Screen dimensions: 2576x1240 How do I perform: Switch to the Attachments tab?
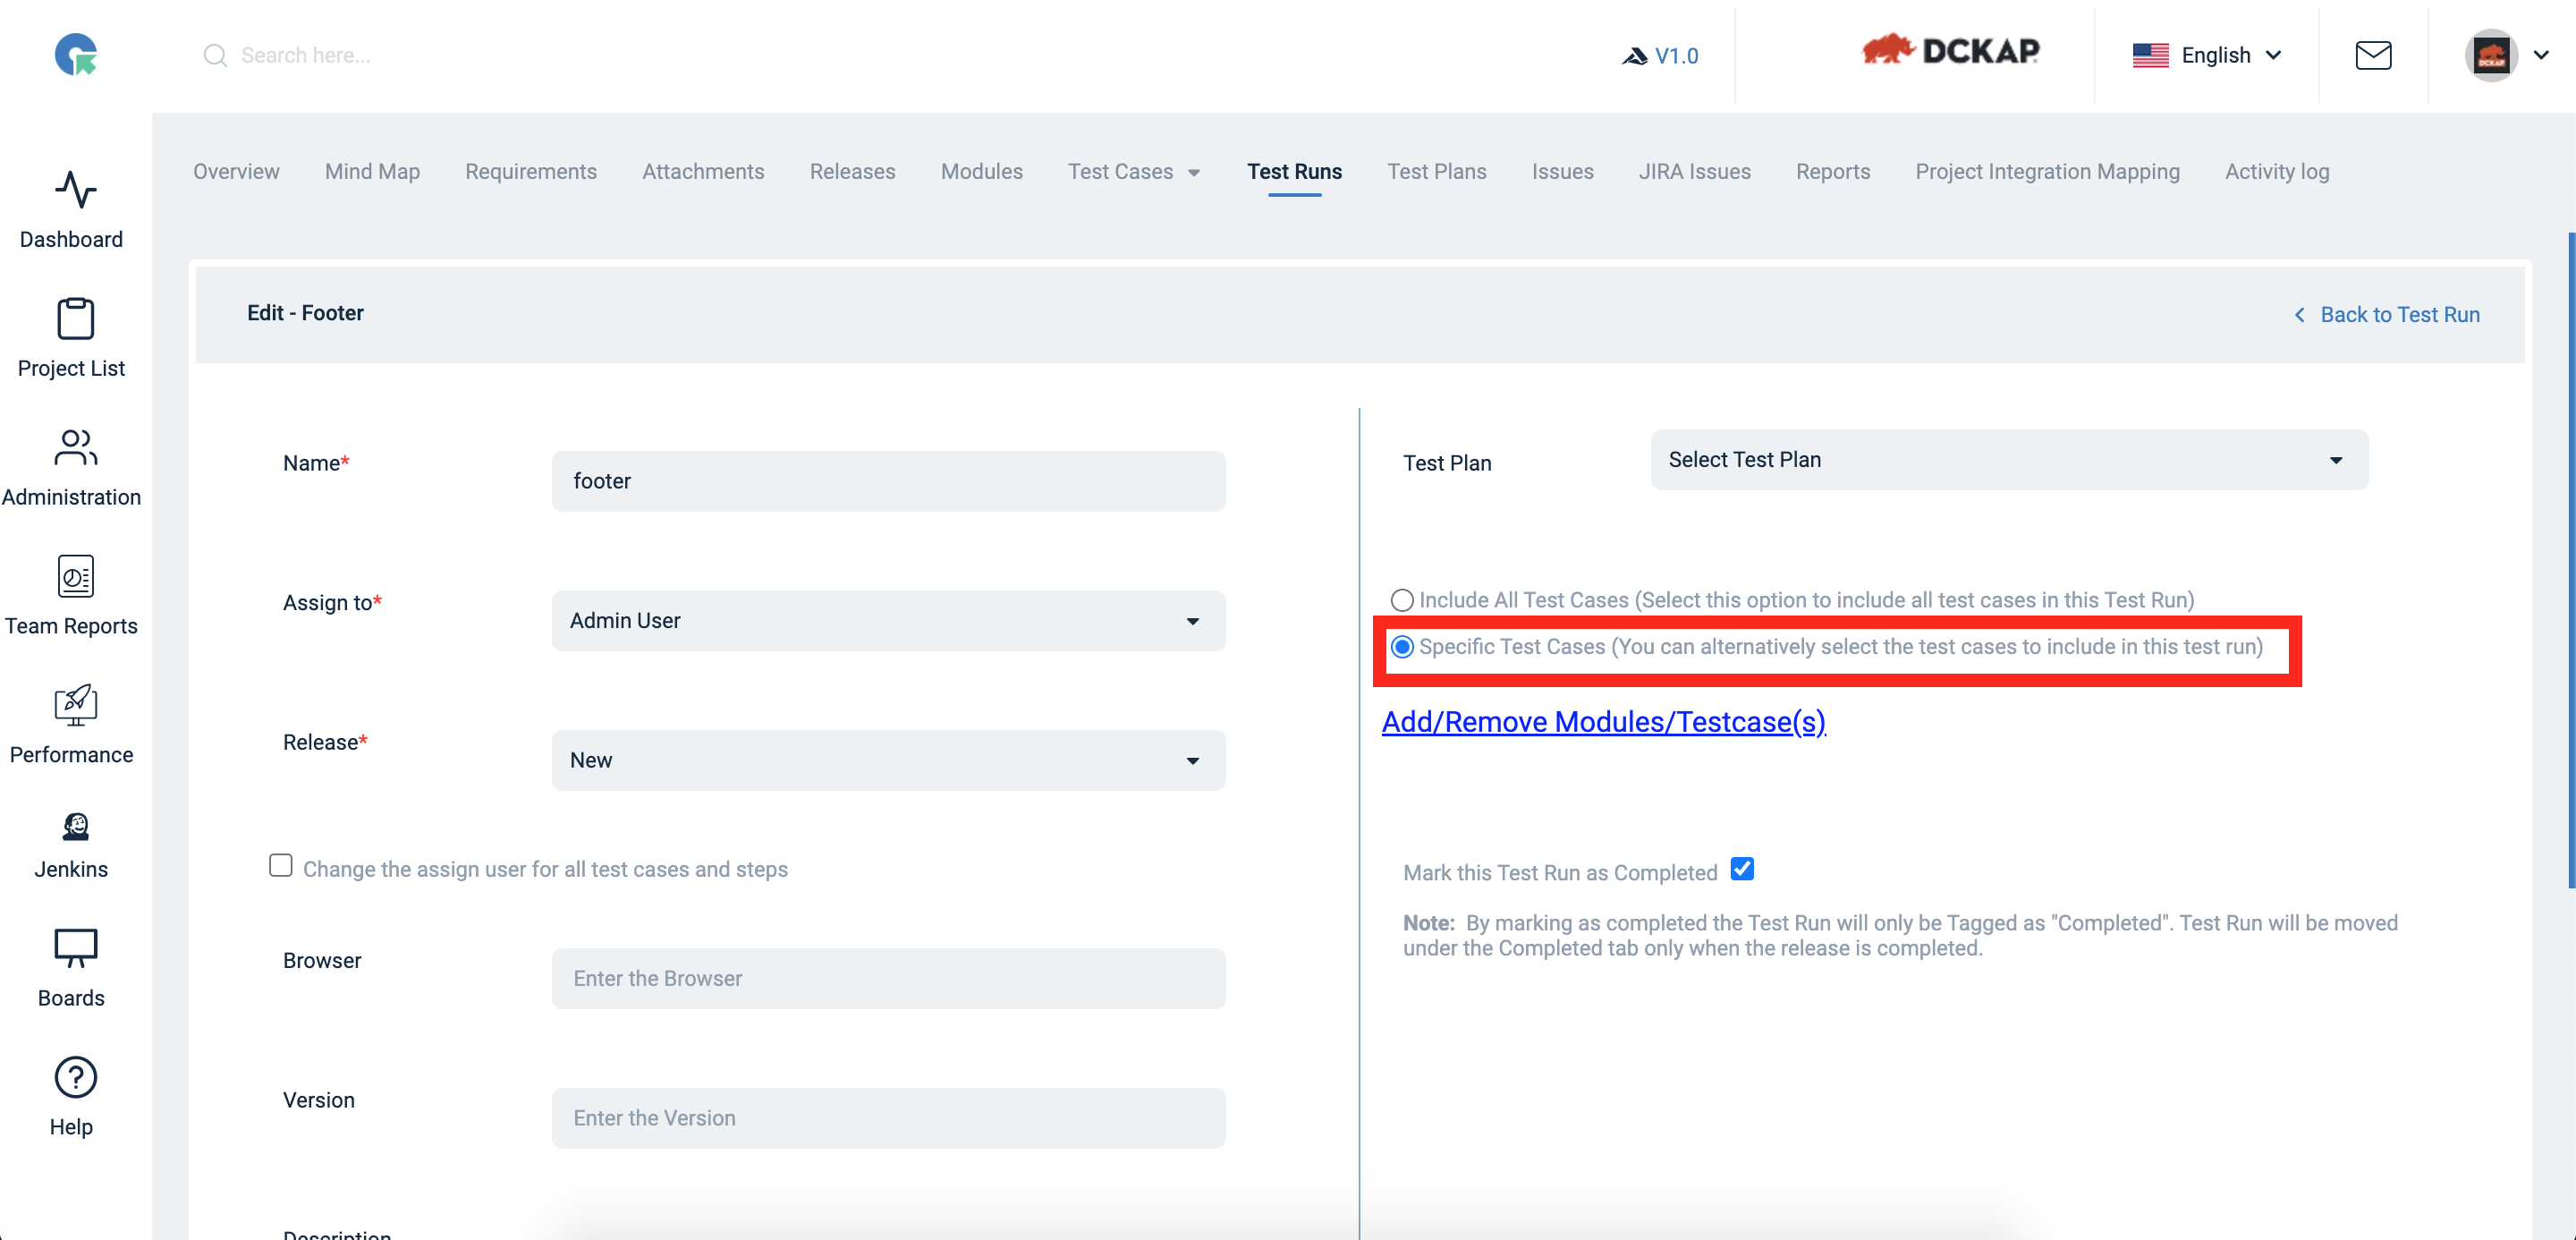point(703,172)
